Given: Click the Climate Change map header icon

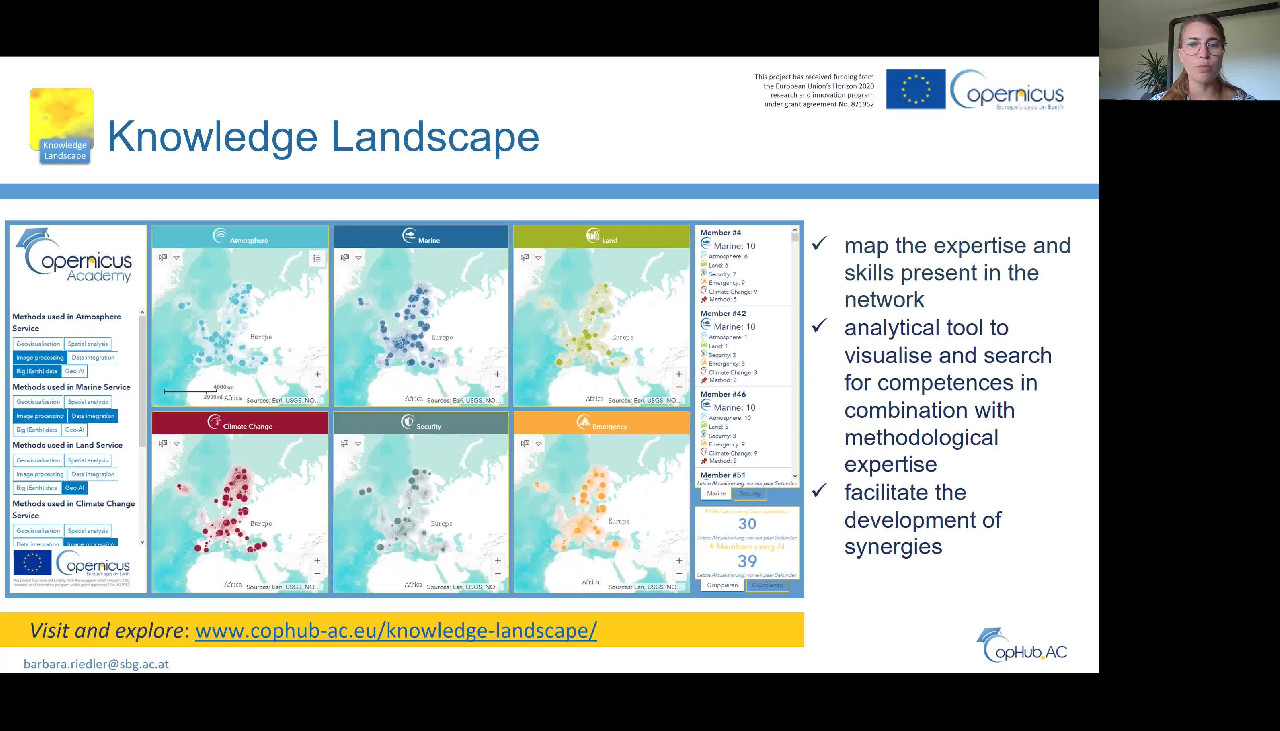Looking at the screenshot, I should pyautogui.click(x=212, y=423).
